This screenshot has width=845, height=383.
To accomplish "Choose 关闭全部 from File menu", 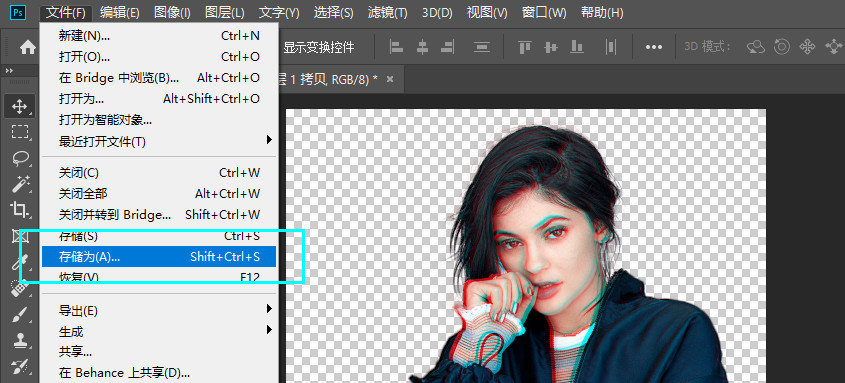I will [159, 193].
